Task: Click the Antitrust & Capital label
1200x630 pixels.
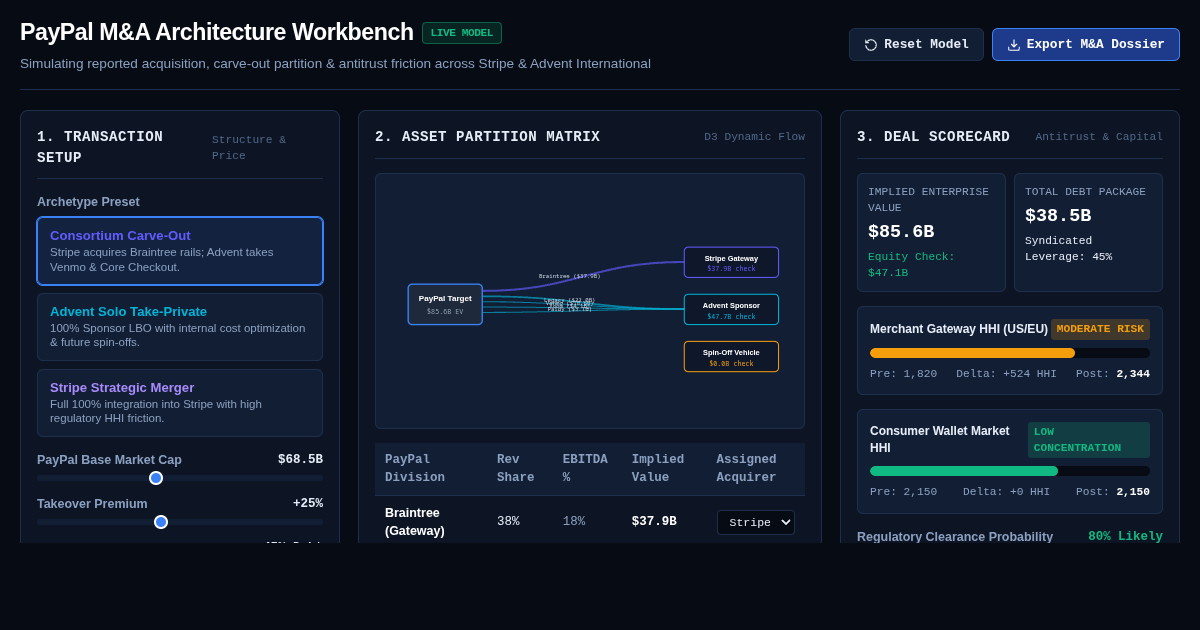Action: coord(1099,137)
